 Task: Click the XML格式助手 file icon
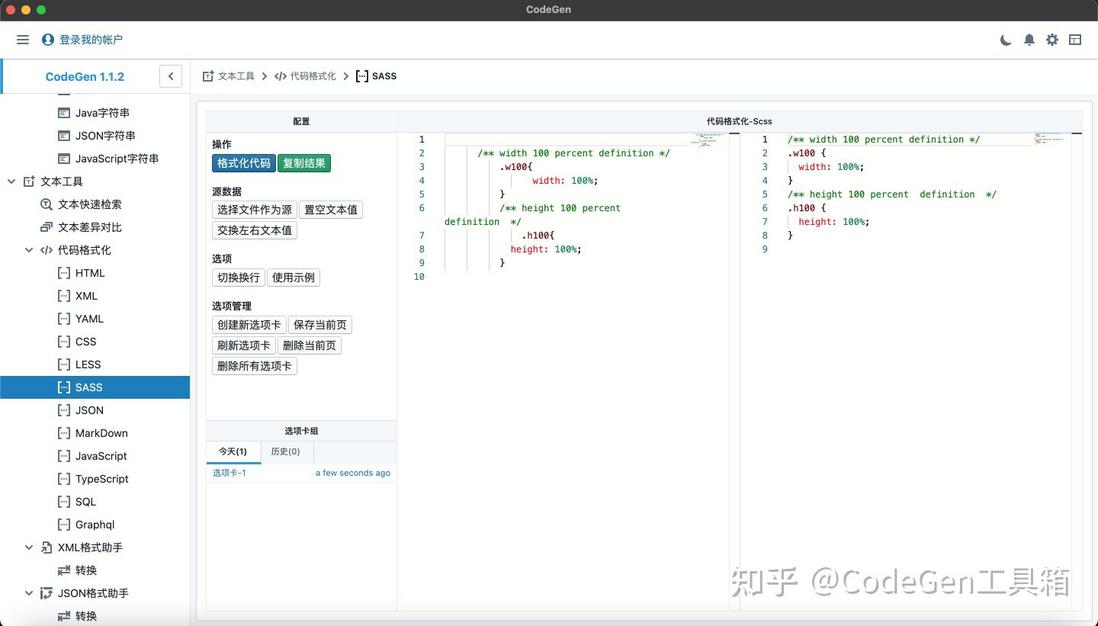pyautogui.click(x=46, y=548)
